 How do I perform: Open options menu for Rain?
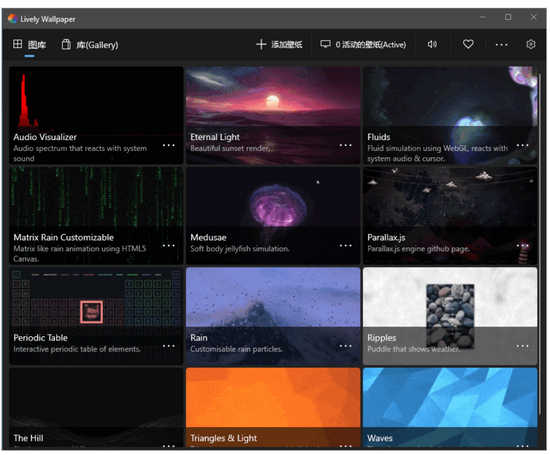click(x=346, y=346)
